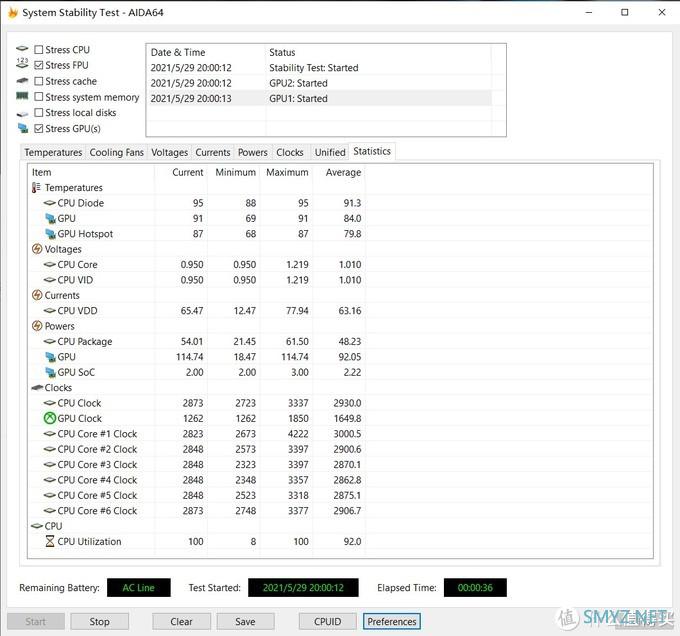Image resolution: width=680 pixels, height=636 pixels.
Task: Click the Stress GPU(s) monitor icon
Action: click(23, 128)
